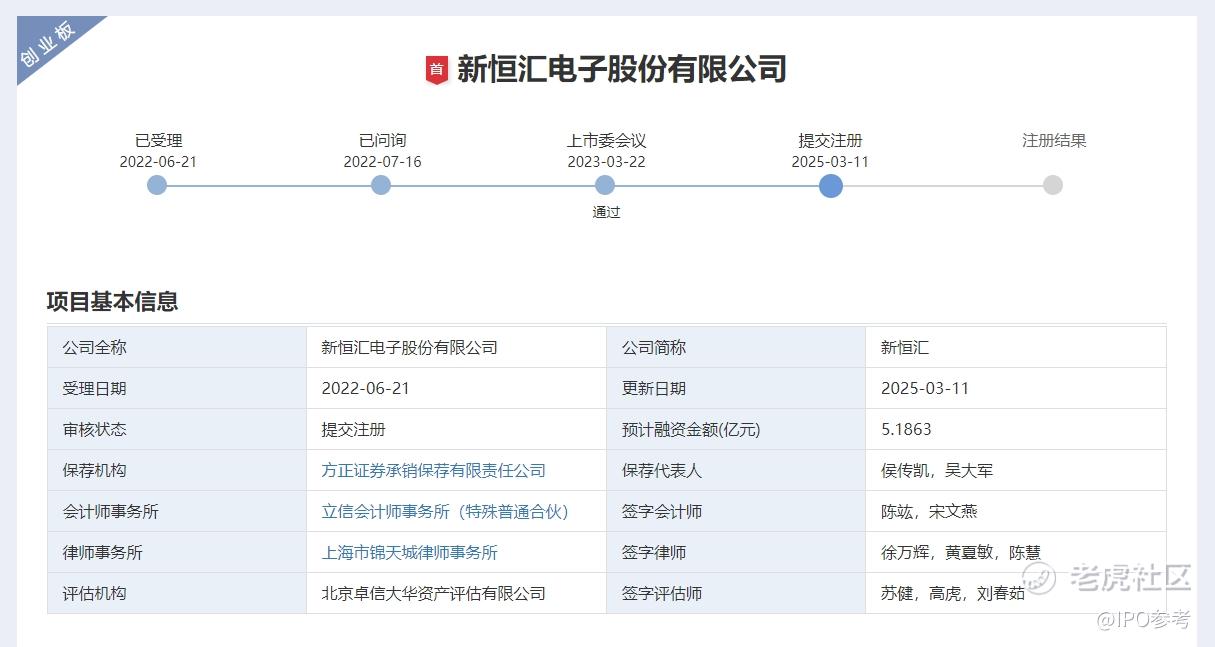Select the date 2023-03-22 under 上市委会议

pyautogui.click(x=606, y=161)
